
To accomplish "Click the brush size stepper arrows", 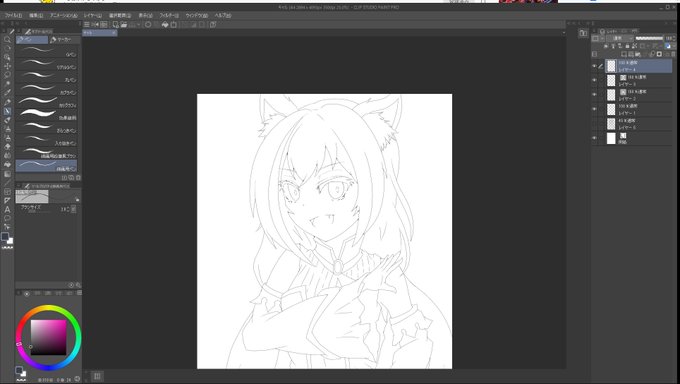I will [x=69, y=210].
